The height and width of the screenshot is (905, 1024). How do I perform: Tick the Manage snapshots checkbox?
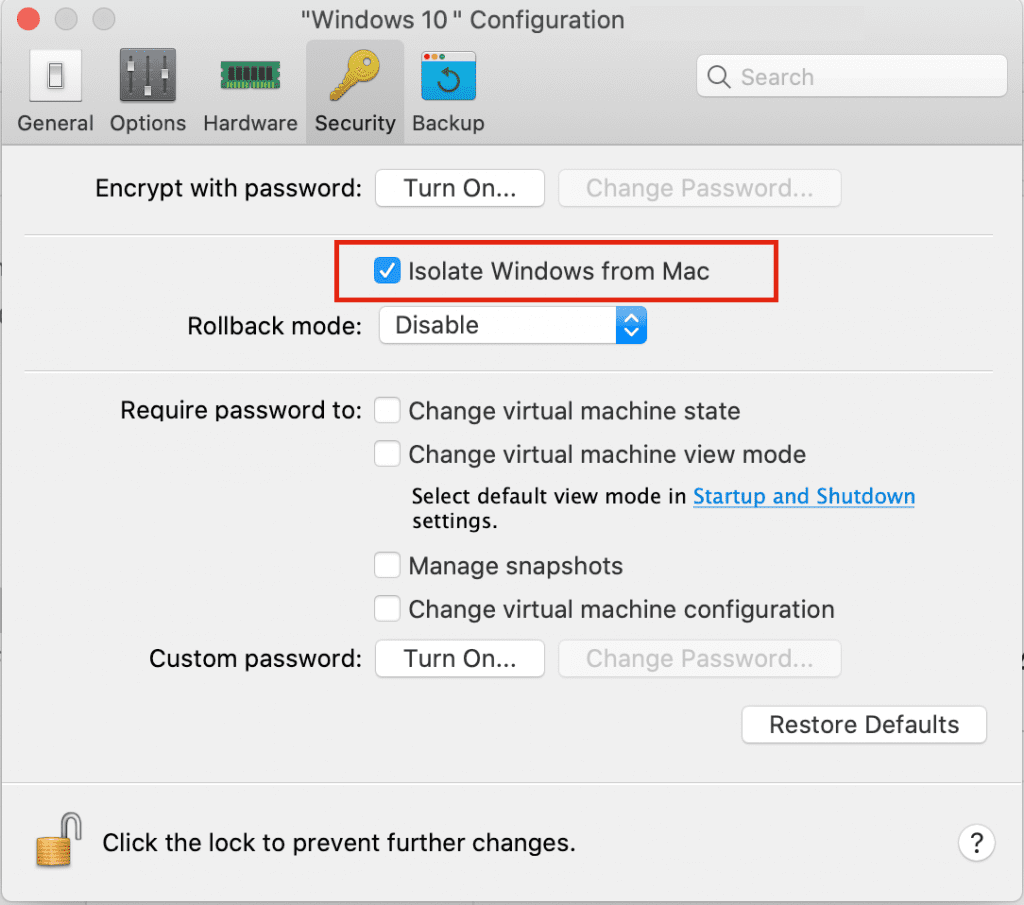[x=387, y=566]
